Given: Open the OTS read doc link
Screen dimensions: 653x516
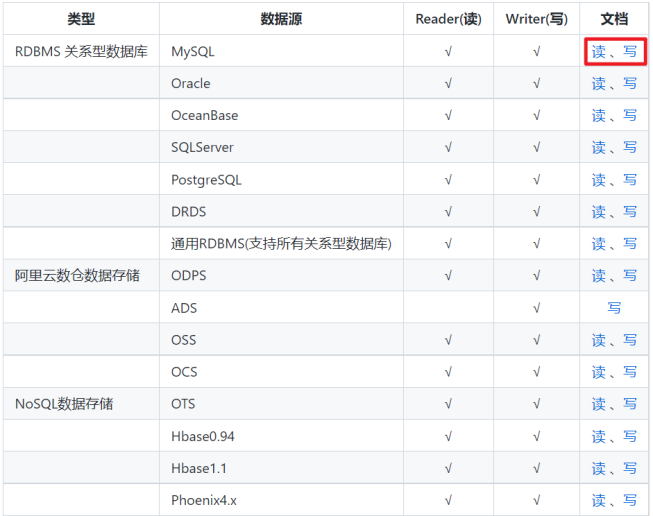Looking at the screenshot, I should (x=599, y=404).
